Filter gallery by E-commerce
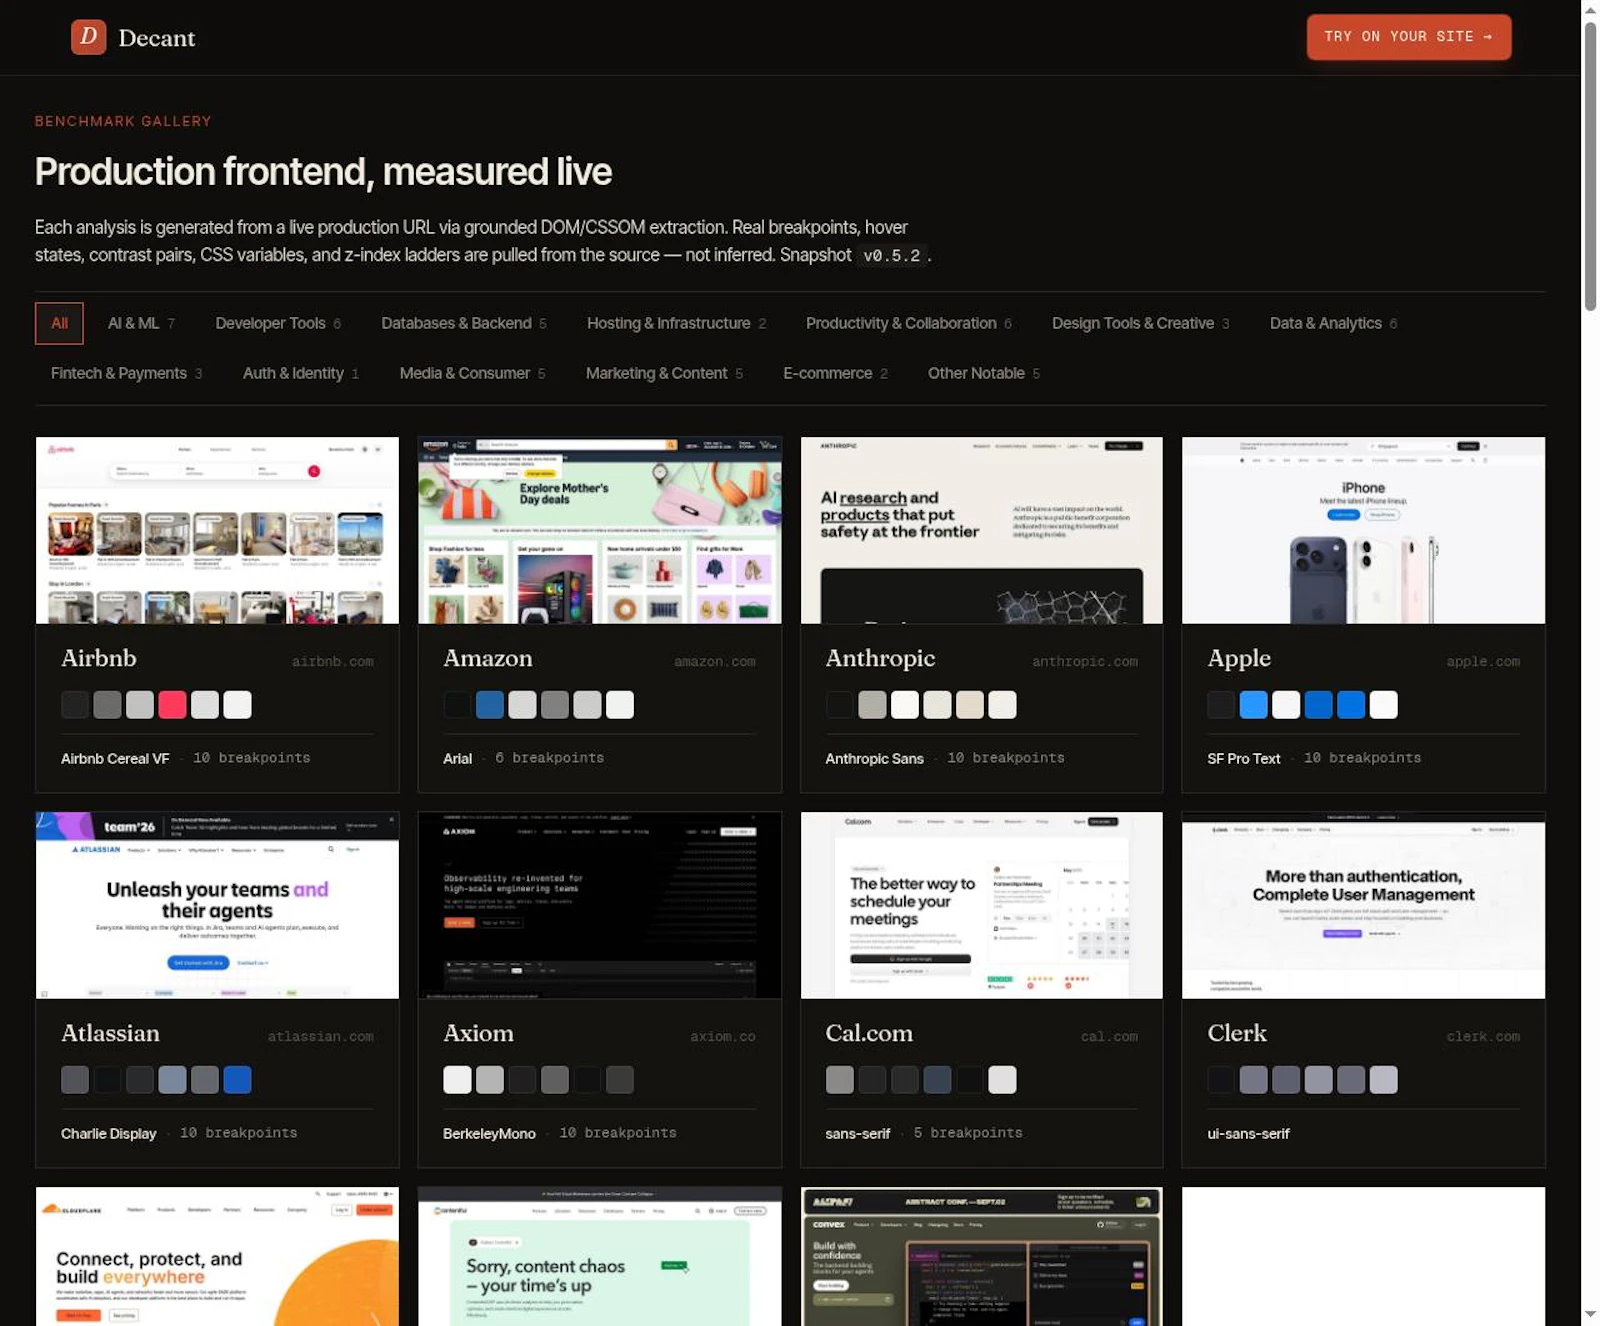Screen dimensions: 1600x1326 [835, 373]
